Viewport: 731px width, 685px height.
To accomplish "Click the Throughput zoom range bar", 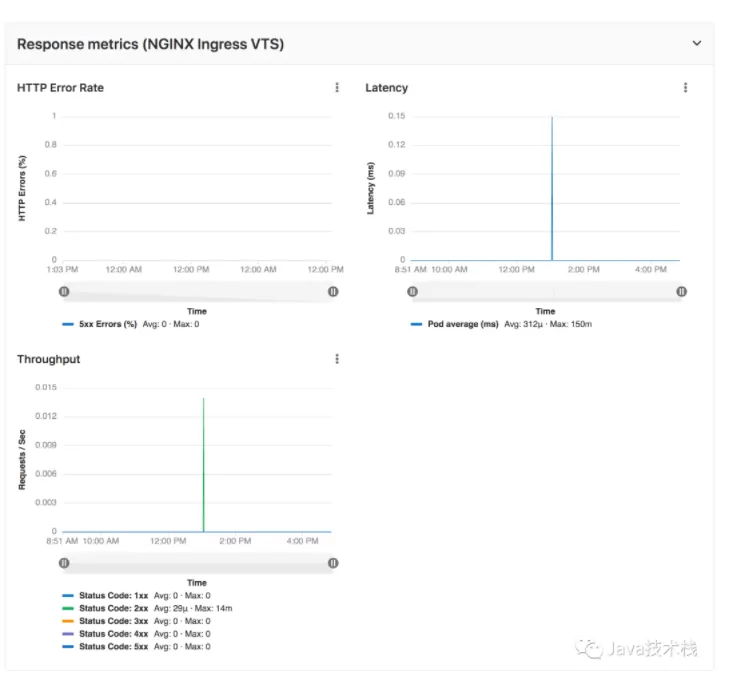I will (x=199, y=563).
